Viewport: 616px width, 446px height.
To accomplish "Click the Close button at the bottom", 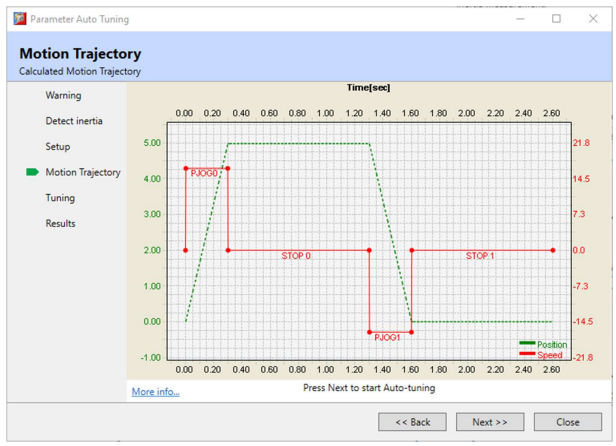I will pyautogui.click(x=567, y=422).
